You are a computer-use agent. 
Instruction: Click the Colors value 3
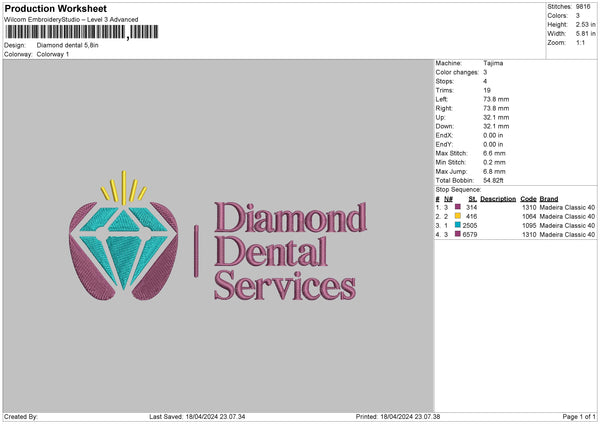577,16
